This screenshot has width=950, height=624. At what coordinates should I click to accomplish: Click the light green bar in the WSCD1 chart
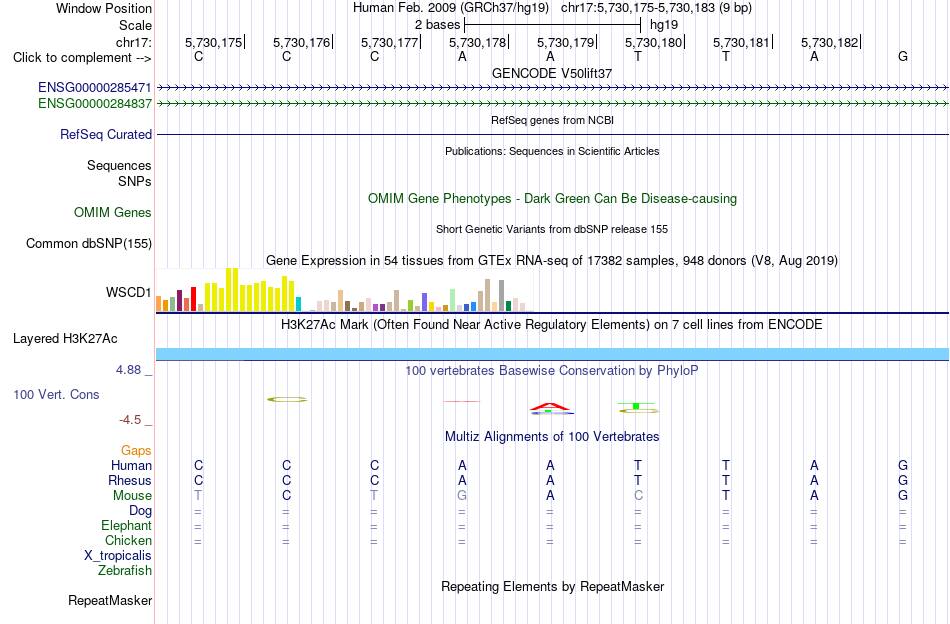click(452, 300)
